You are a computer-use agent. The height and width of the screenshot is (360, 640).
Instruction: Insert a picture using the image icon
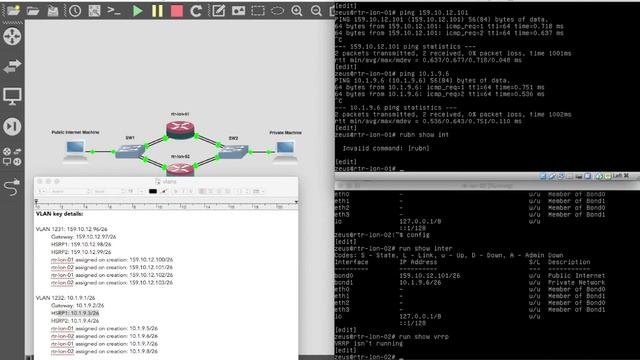238,11
